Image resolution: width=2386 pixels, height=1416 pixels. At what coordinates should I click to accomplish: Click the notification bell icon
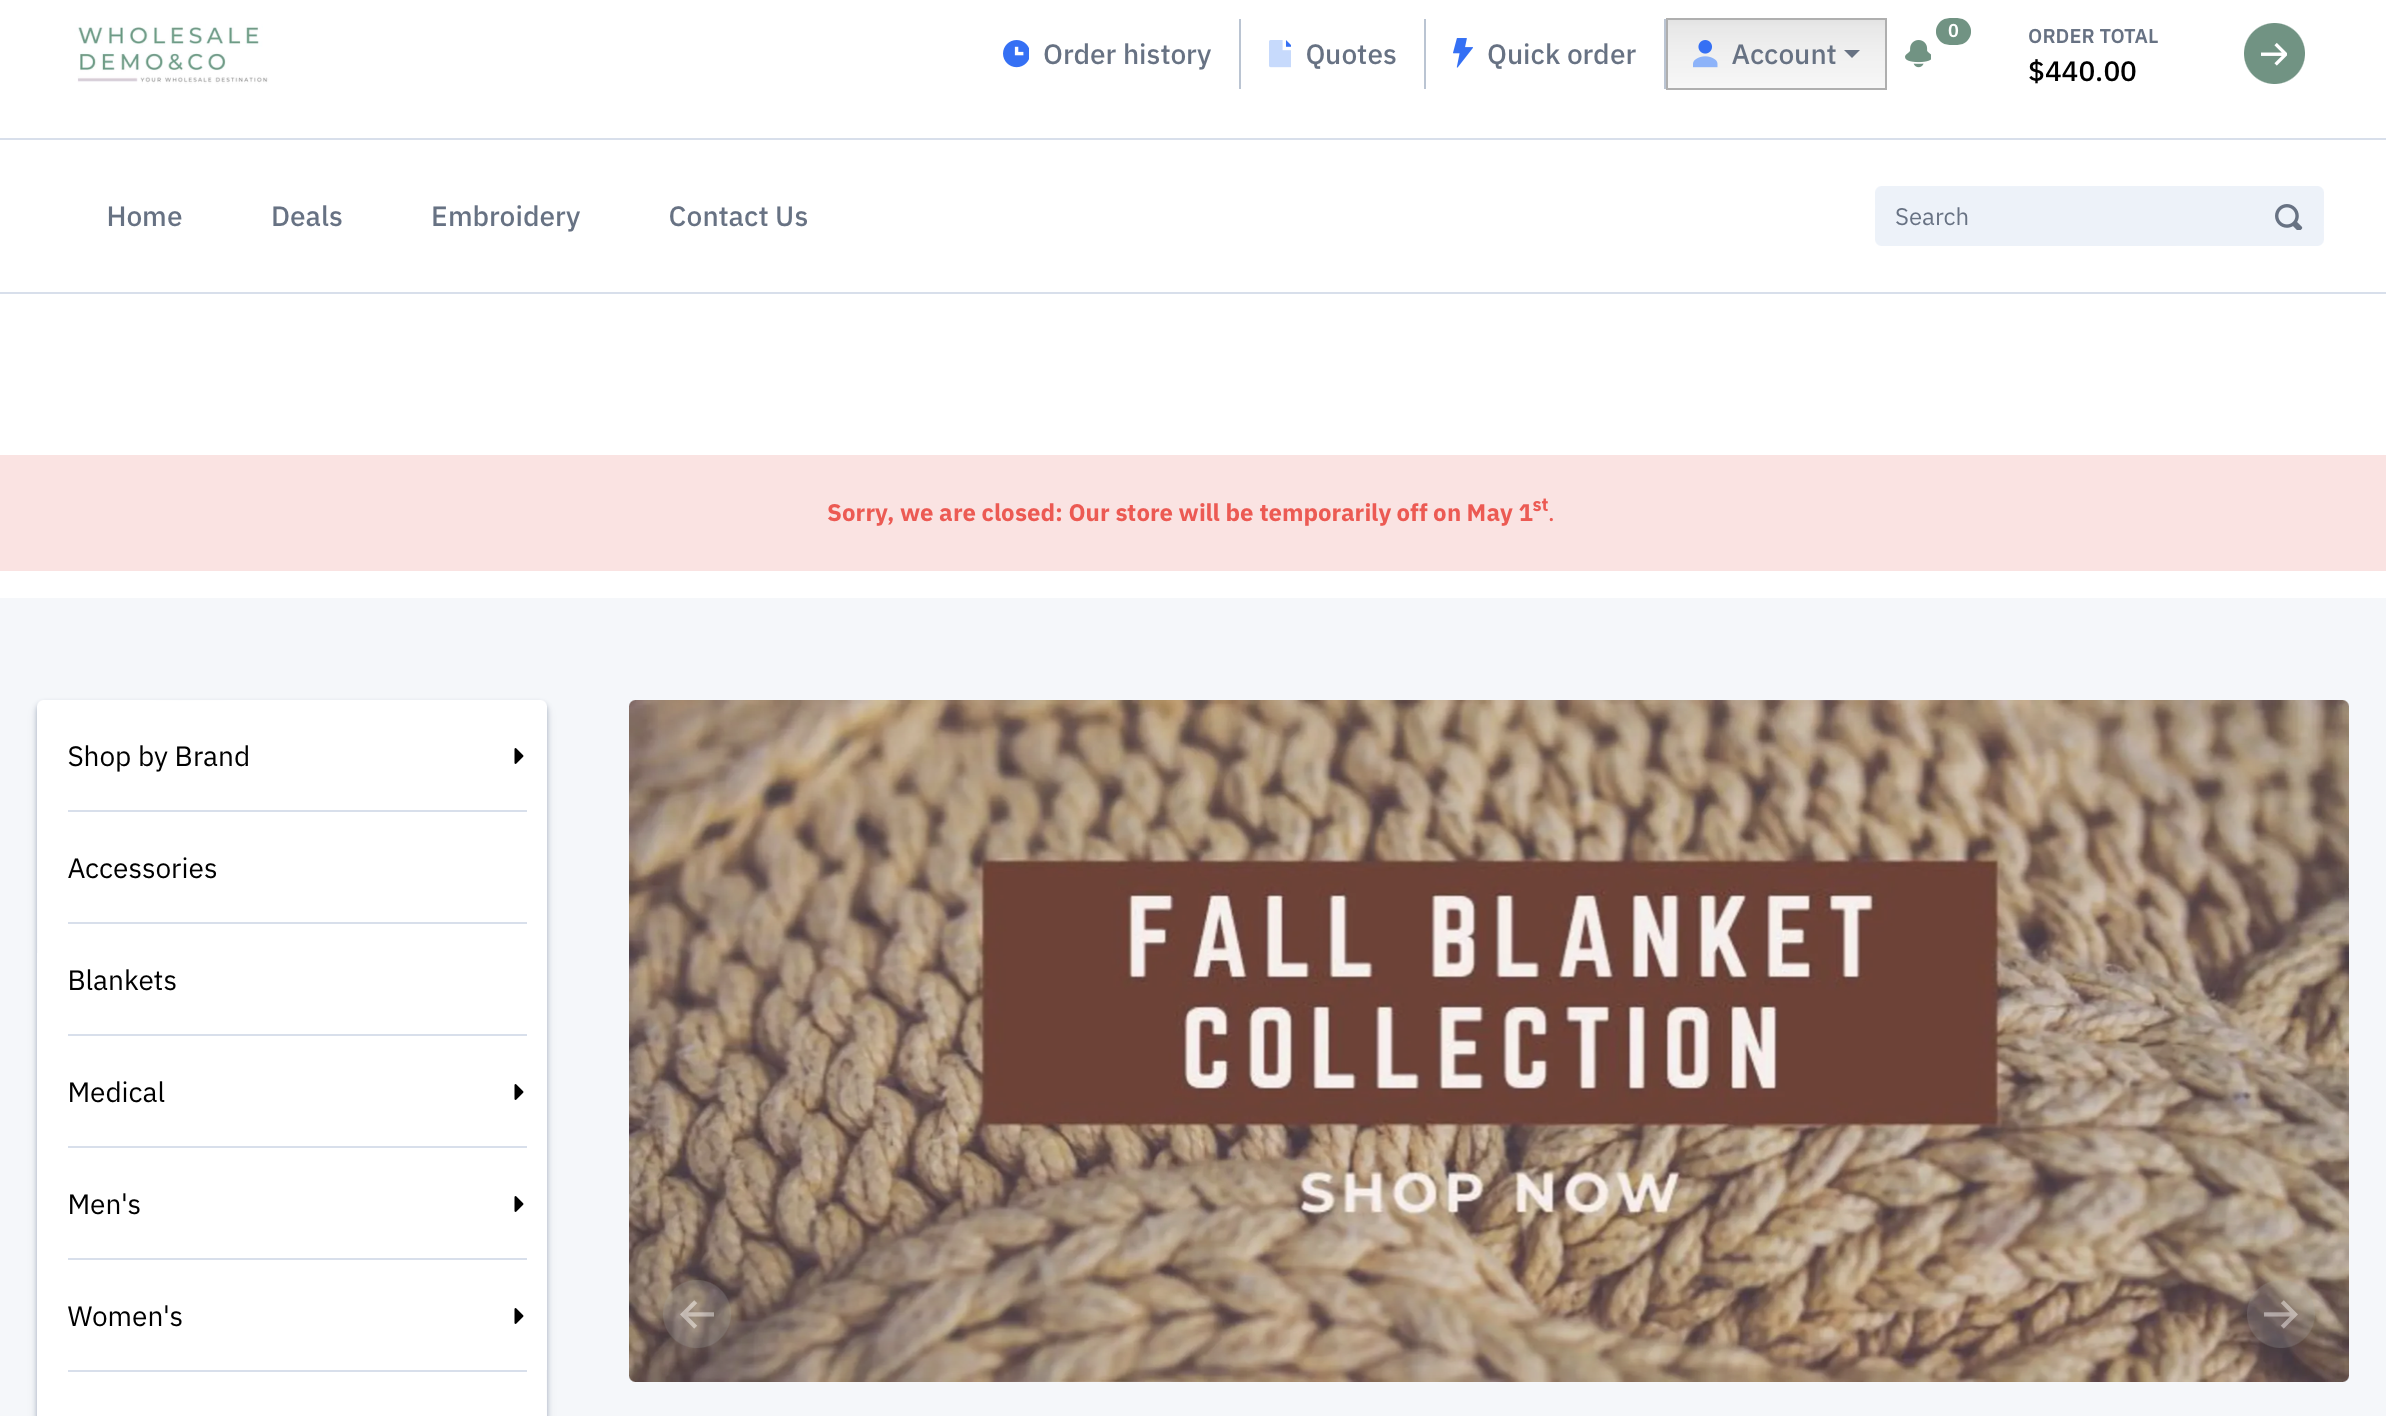[x=1917, y=54]
